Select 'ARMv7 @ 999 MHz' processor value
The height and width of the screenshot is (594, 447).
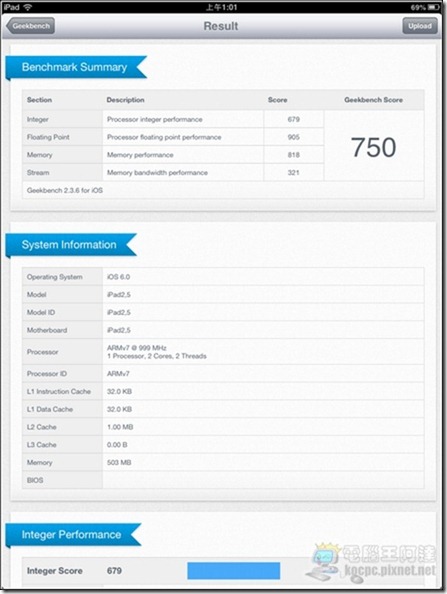pyautogui.click(x=137, y=348)
